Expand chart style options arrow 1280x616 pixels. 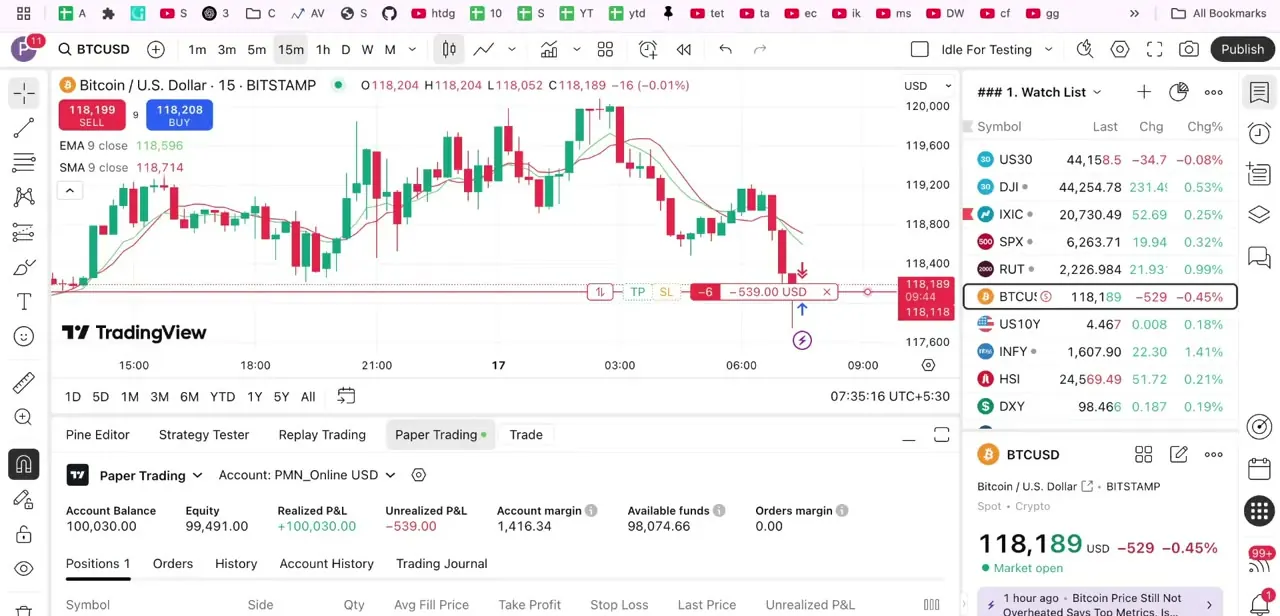512,49
